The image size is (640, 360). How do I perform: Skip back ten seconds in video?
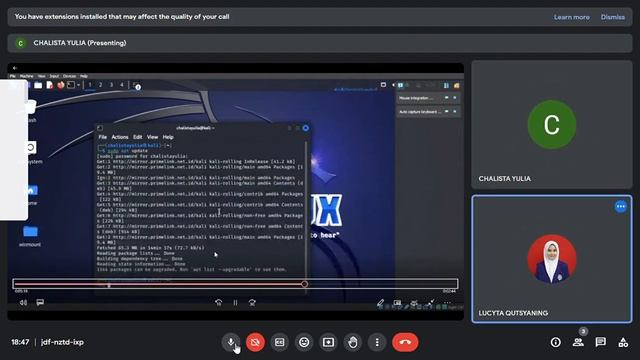click(x=218, y=302)
